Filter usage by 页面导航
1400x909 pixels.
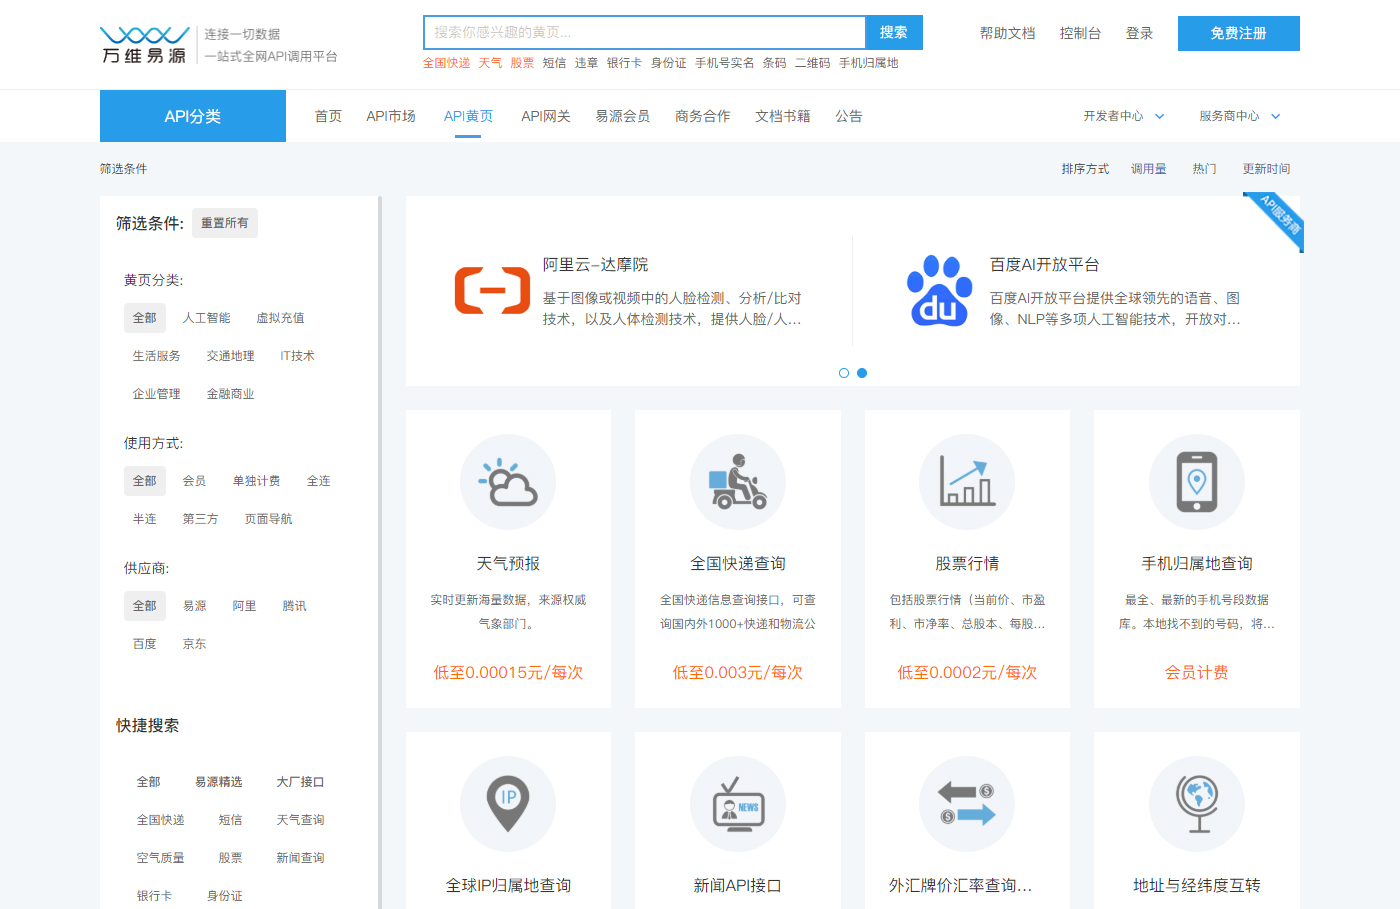[x=269, y=519]
